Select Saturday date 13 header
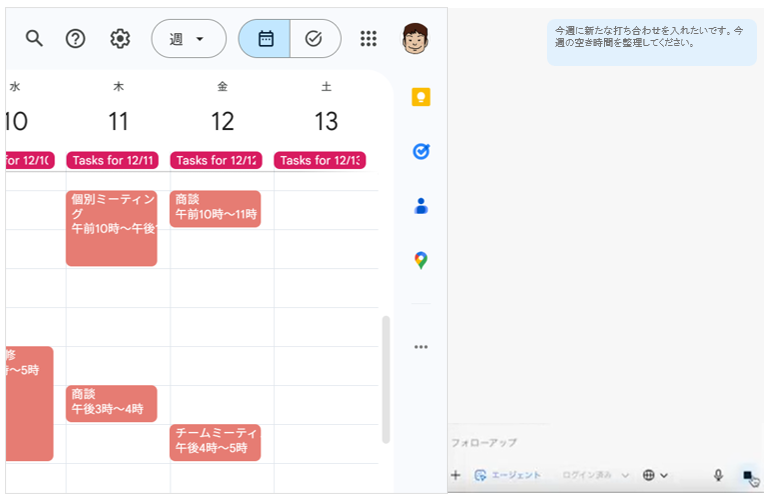Image resolution: width=771 pixels, height=496 pixels. coord(326,121)
